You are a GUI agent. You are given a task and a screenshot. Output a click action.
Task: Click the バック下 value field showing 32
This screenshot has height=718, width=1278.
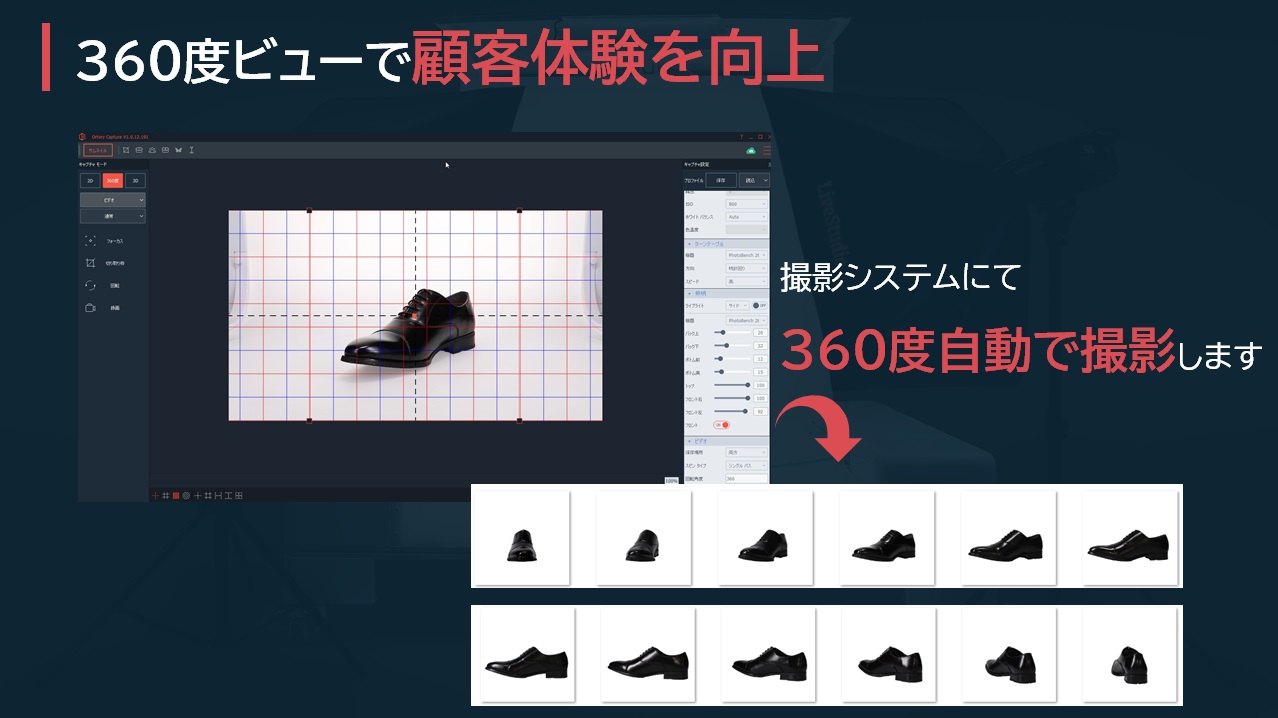pos(760,345)
